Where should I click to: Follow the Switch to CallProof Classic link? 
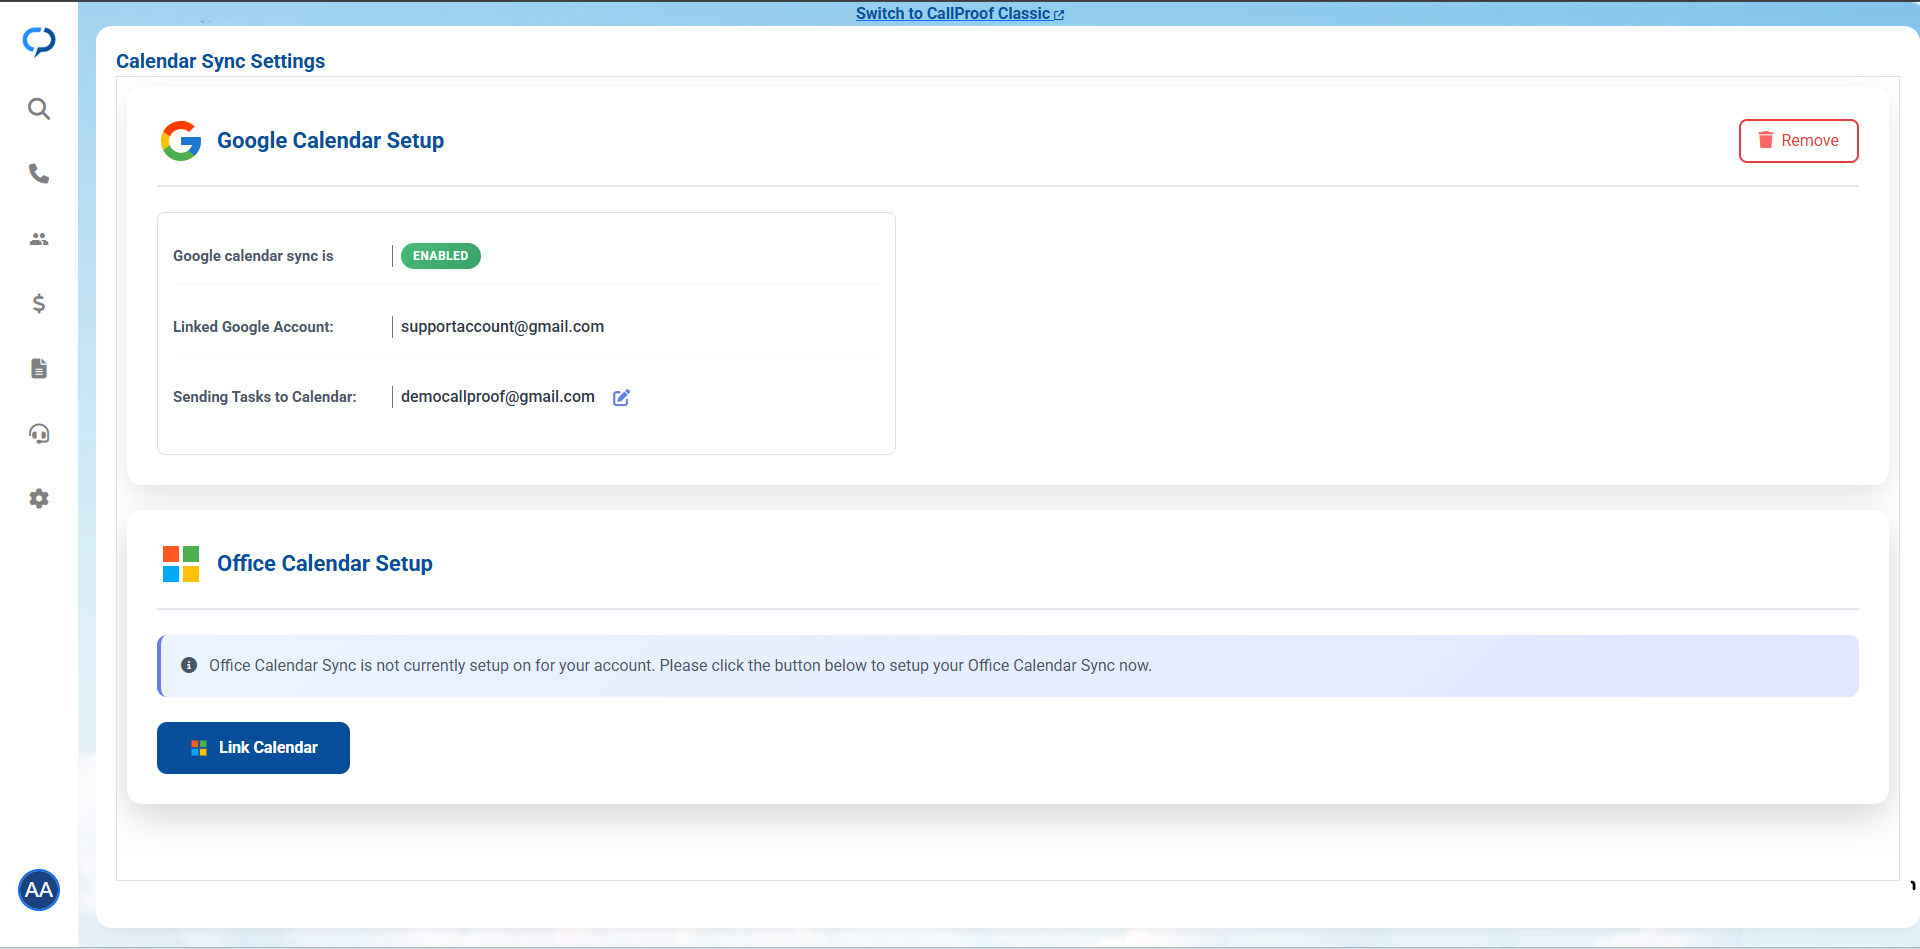[960, 14]
